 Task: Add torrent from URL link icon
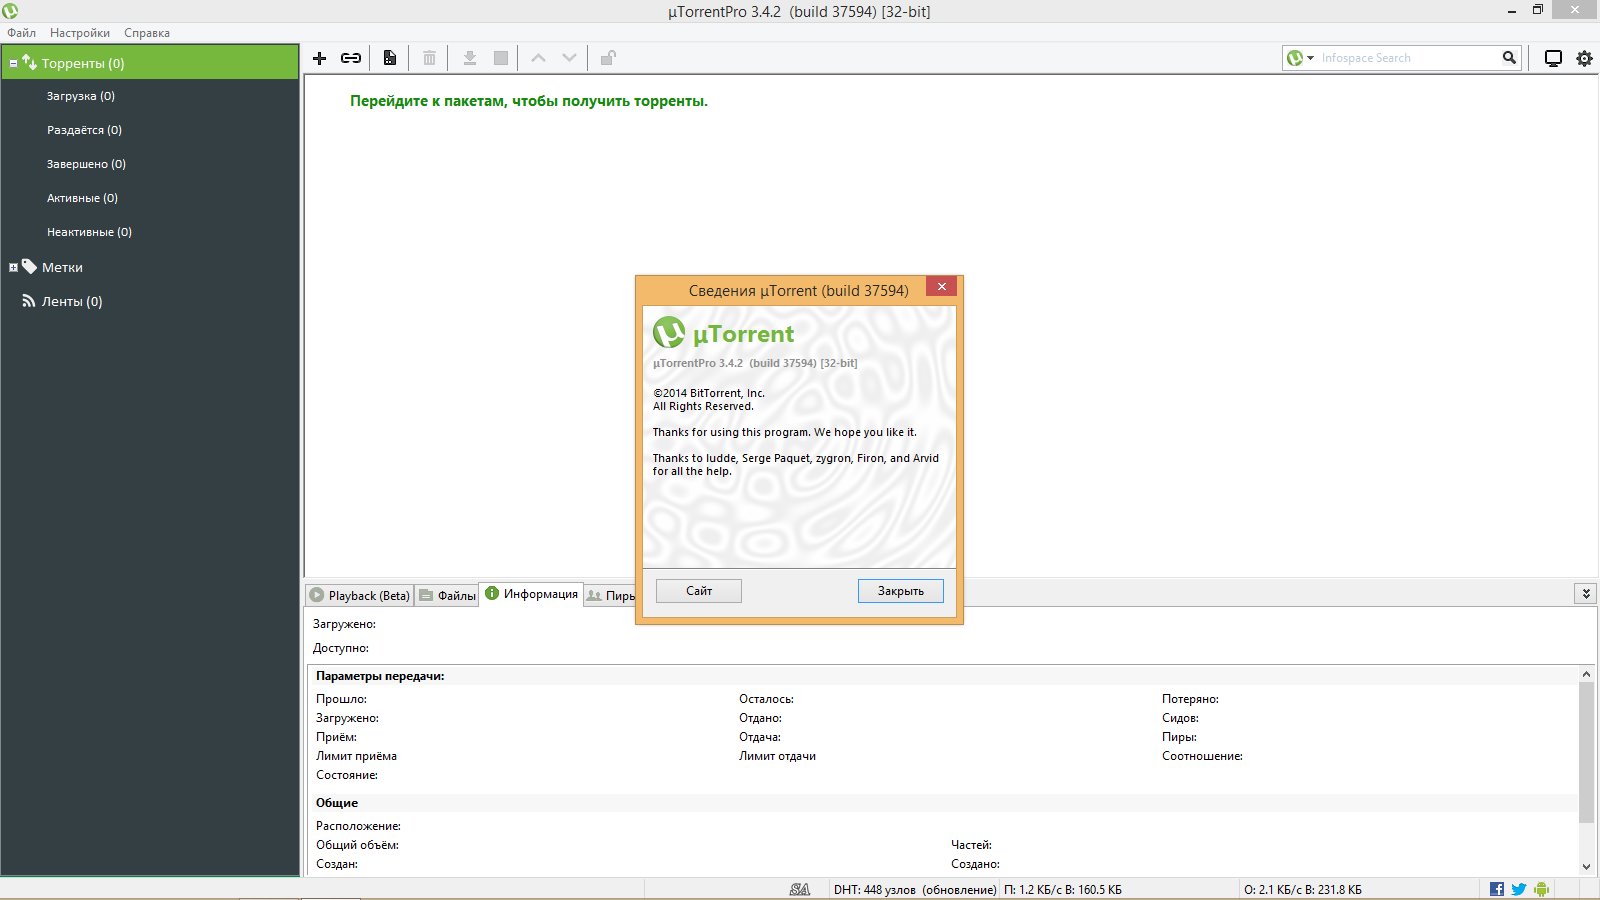click(x=351, y=58)
